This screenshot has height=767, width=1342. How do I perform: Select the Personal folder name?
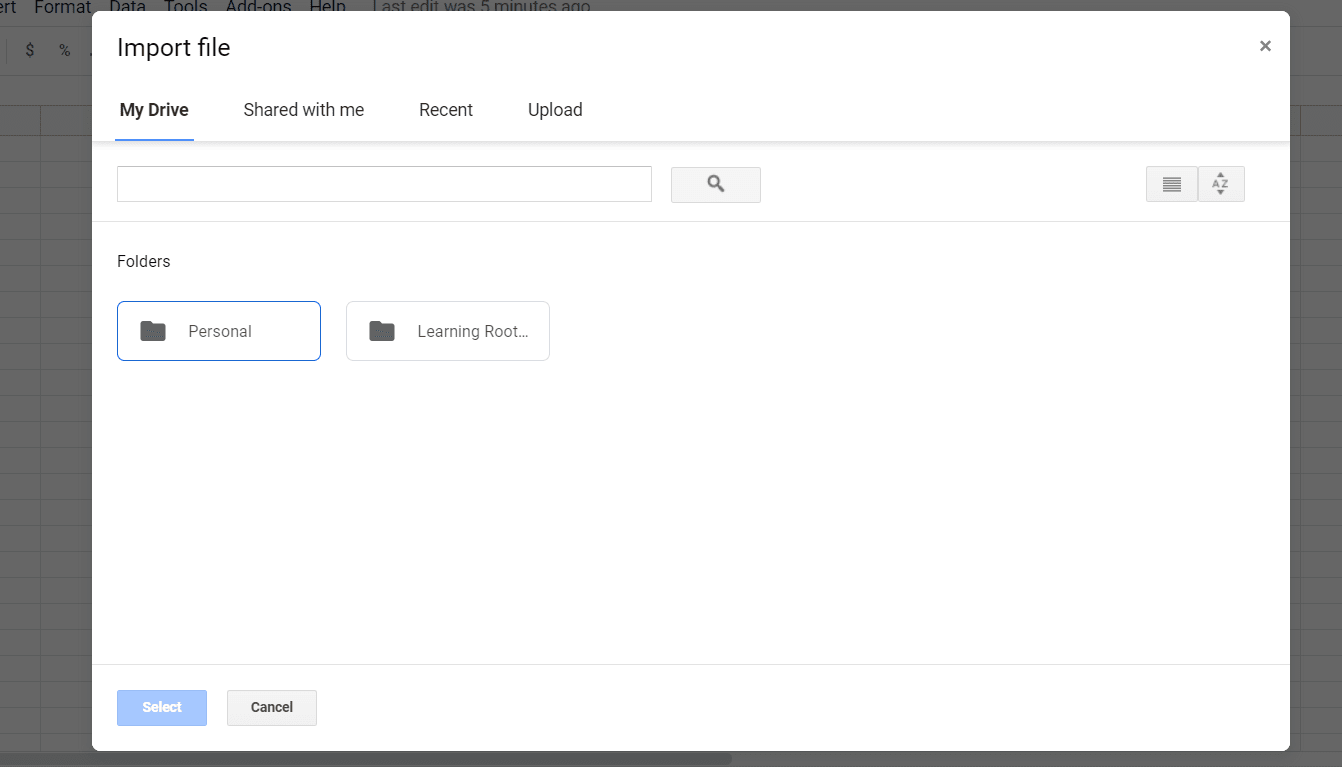[x=220, y=331]
